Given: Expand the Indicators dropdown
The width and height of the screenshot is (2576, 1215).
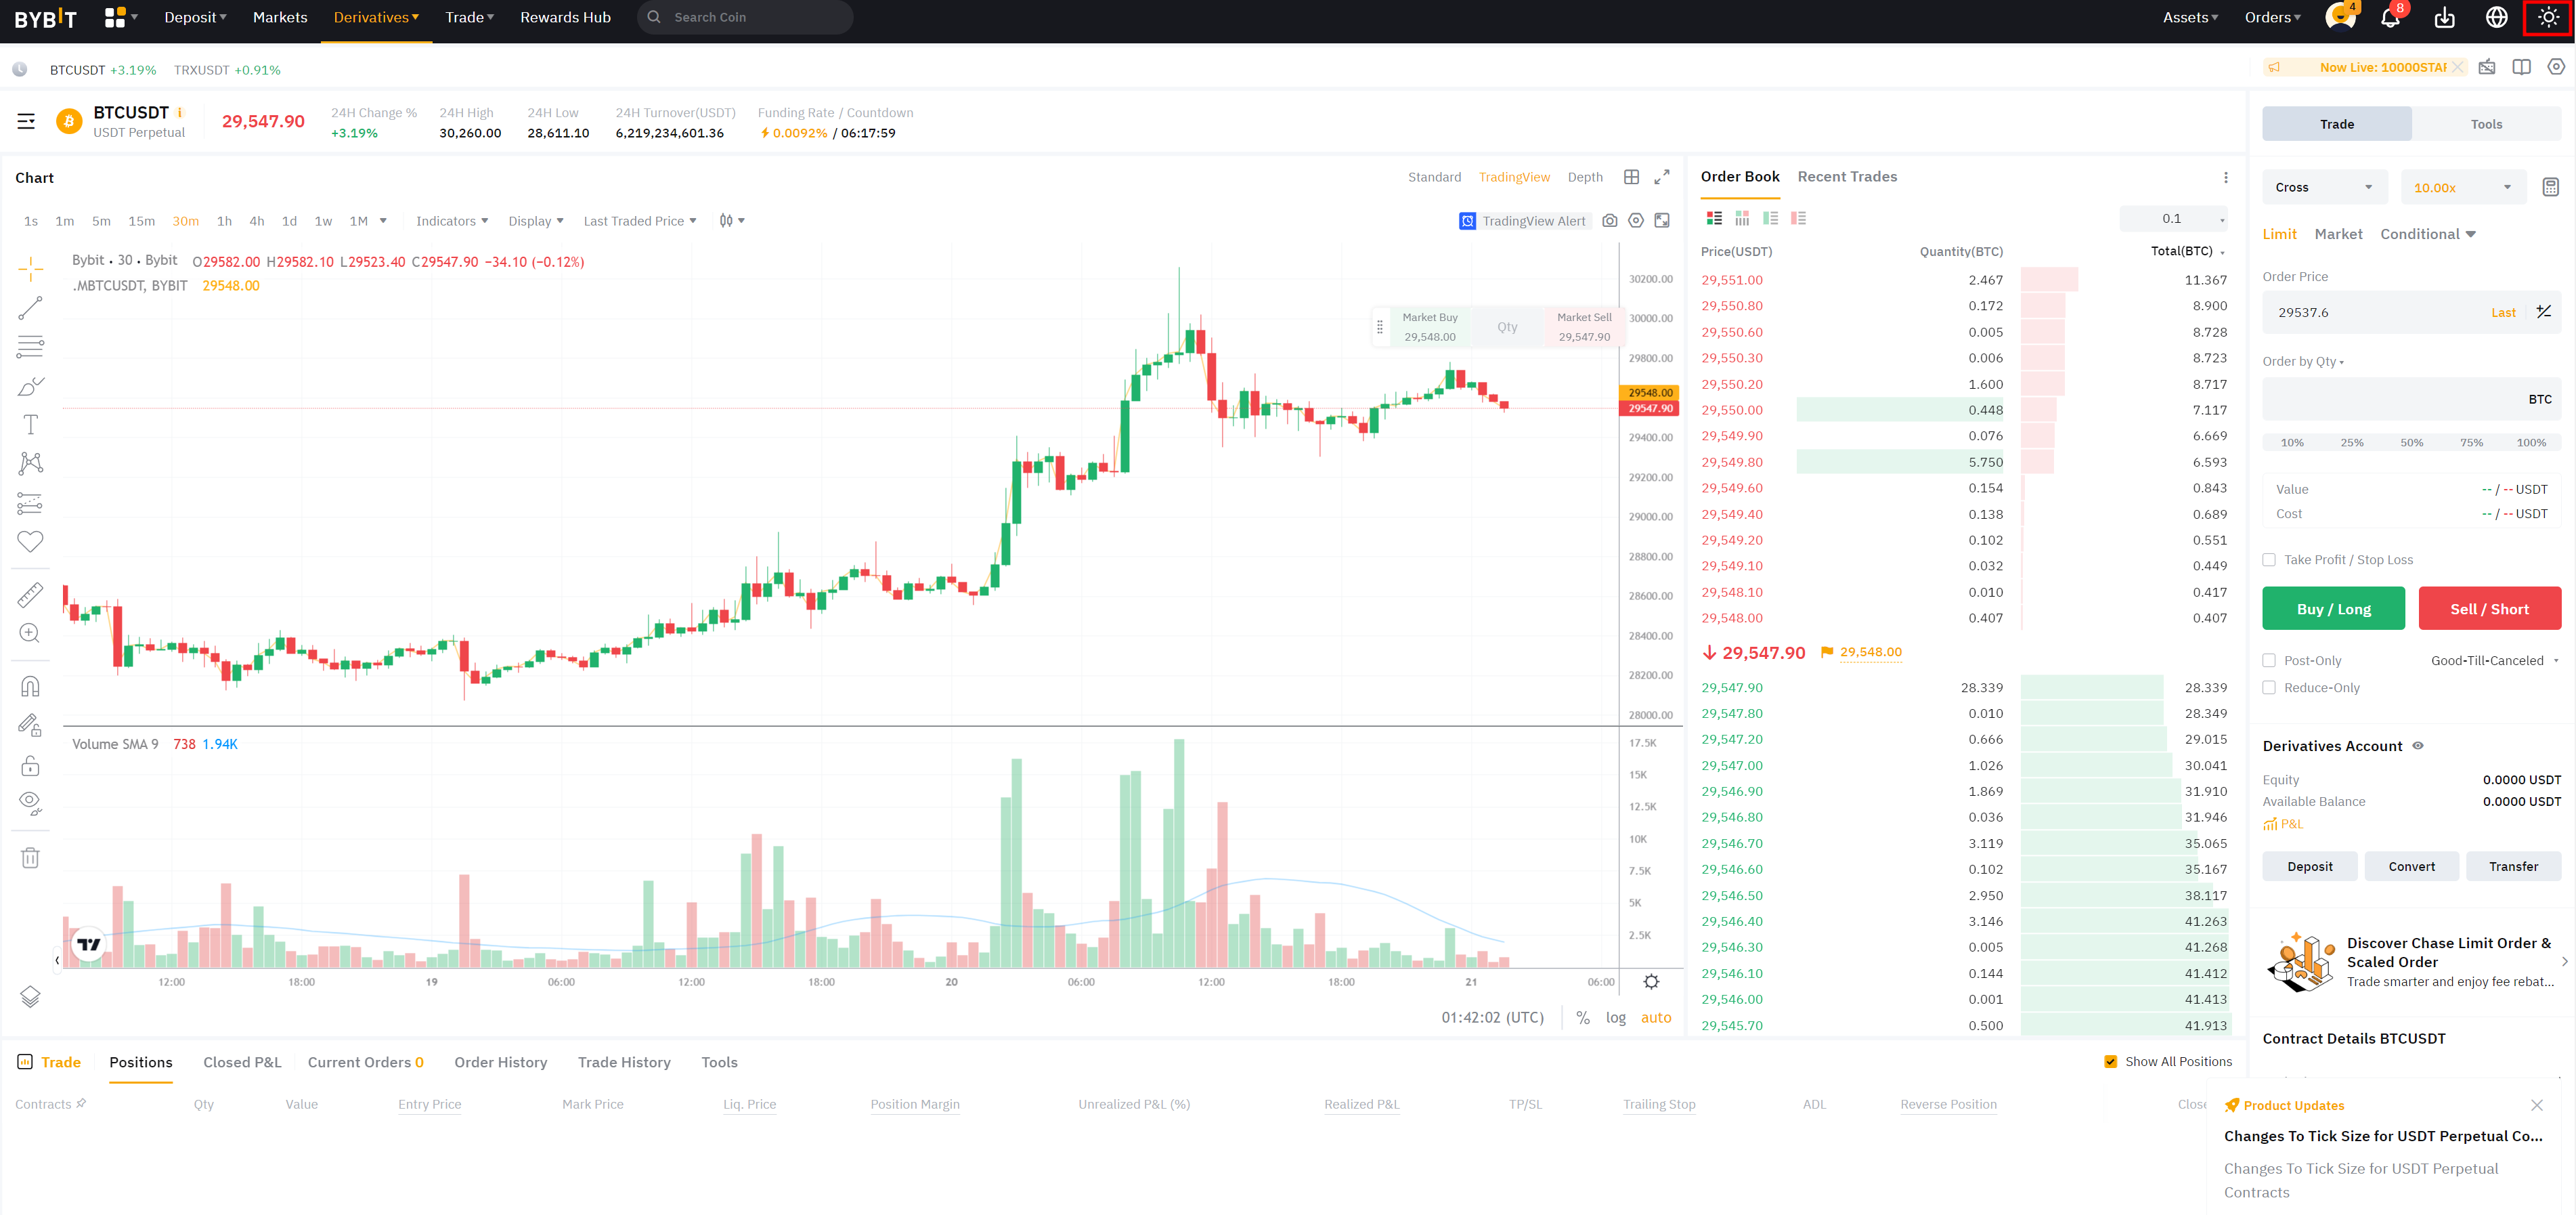Looking at the screenshot, I should click(x=452, y=221).
